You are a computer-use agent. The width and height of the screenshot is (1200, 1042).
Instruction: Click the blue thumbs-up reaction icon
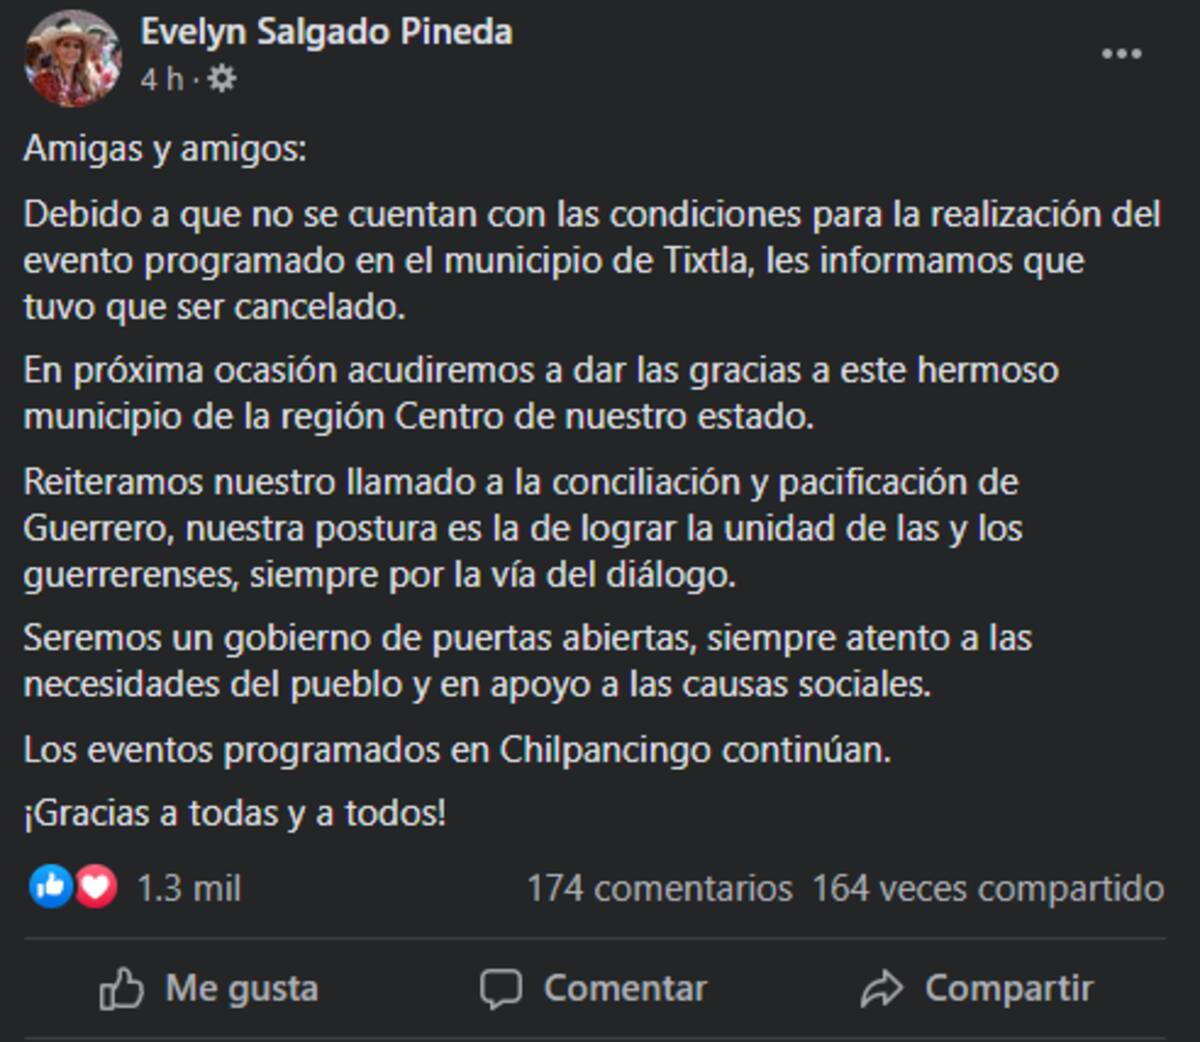point(51,886)
